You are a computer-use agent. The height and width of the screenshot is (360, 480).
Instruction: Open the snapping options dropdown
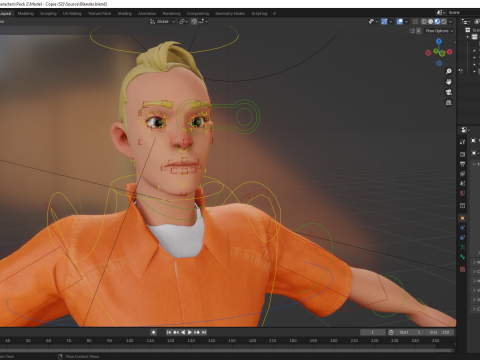pos(203,21)
